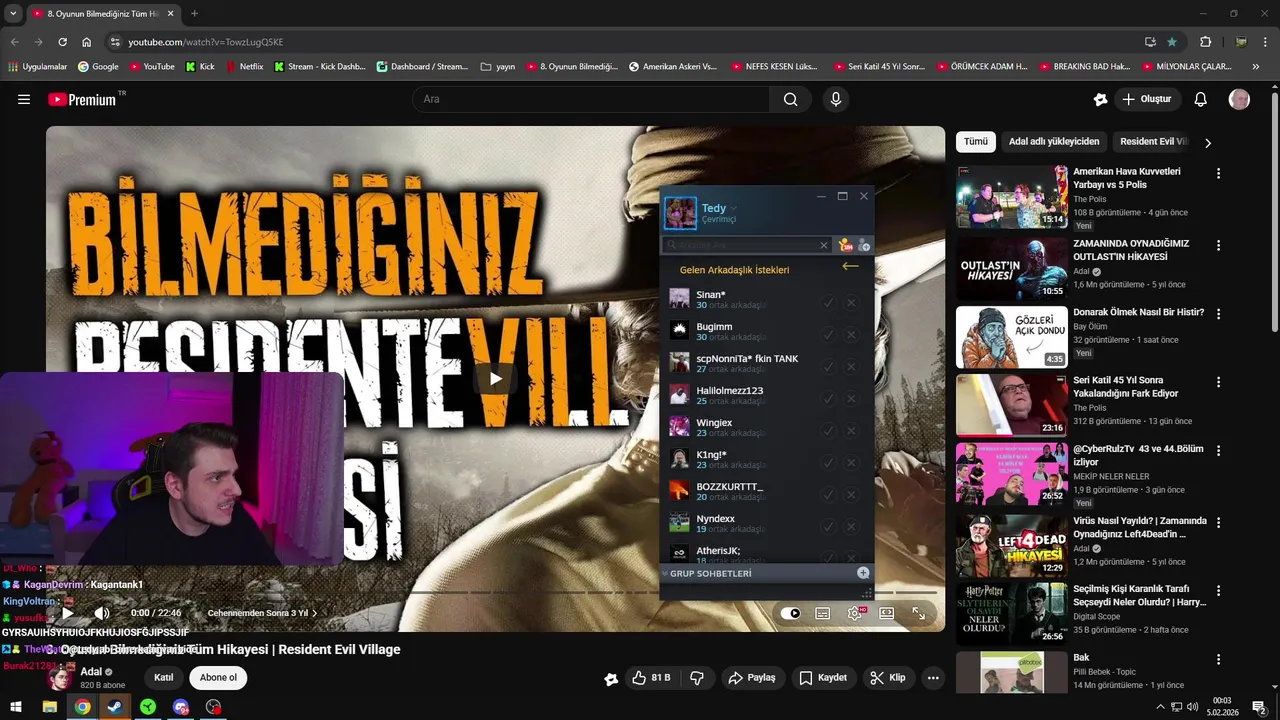Image resolution: width=1280 pixels, height=720 pixels.
Task: Open the account avatar menu
Action: pyautogui.click(x=1239, y=99)
